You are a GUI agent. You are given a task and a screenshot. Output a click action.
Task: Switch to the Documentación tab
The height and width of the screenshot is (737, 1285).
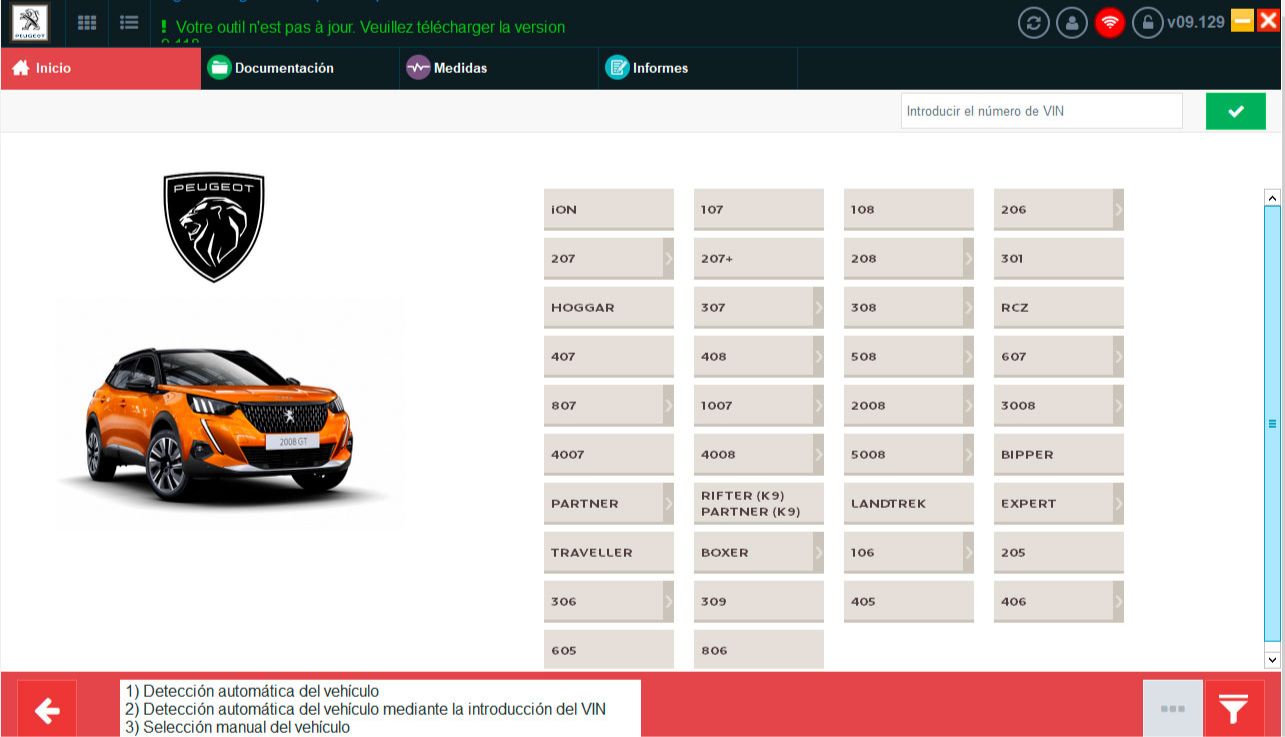click(300, 68)
